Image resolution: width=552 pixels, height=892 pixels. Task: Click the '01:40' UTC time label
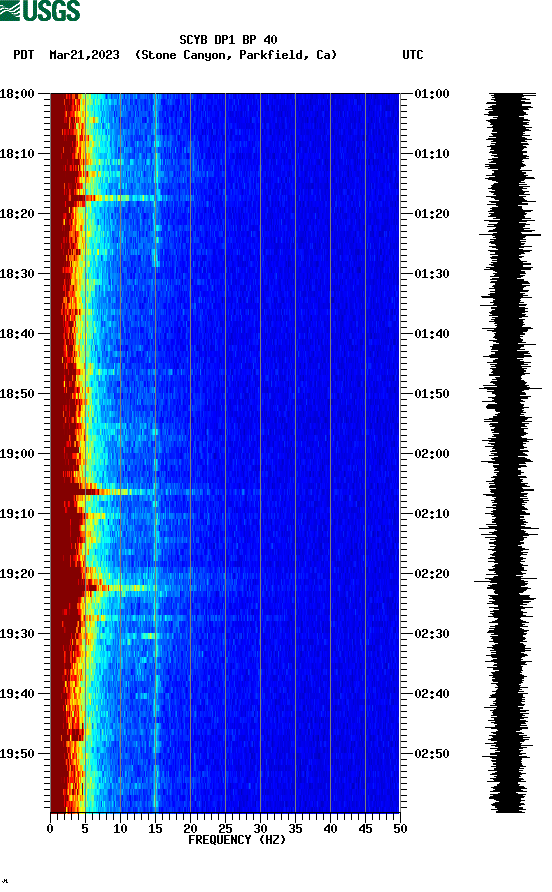click(432, 334)
